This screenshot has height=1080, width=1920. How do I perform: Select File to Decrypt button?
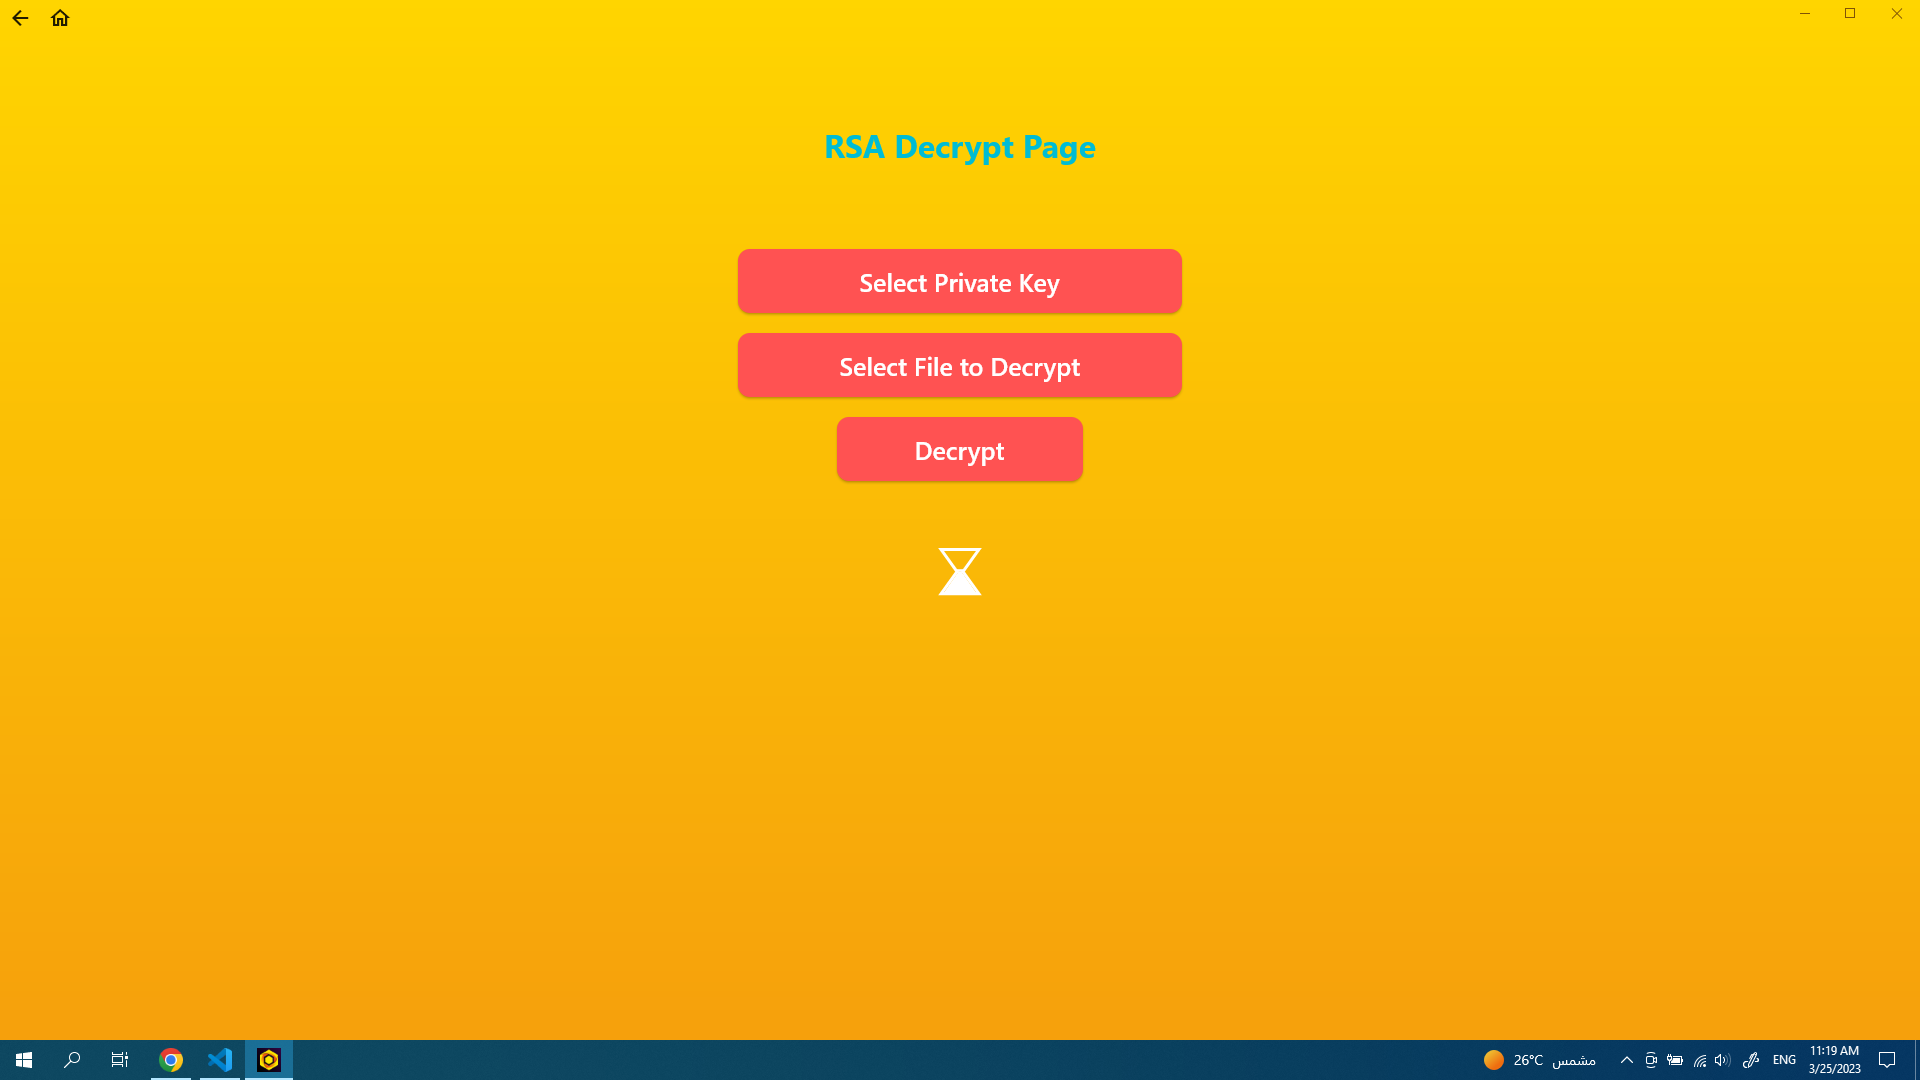coord(960,365)
